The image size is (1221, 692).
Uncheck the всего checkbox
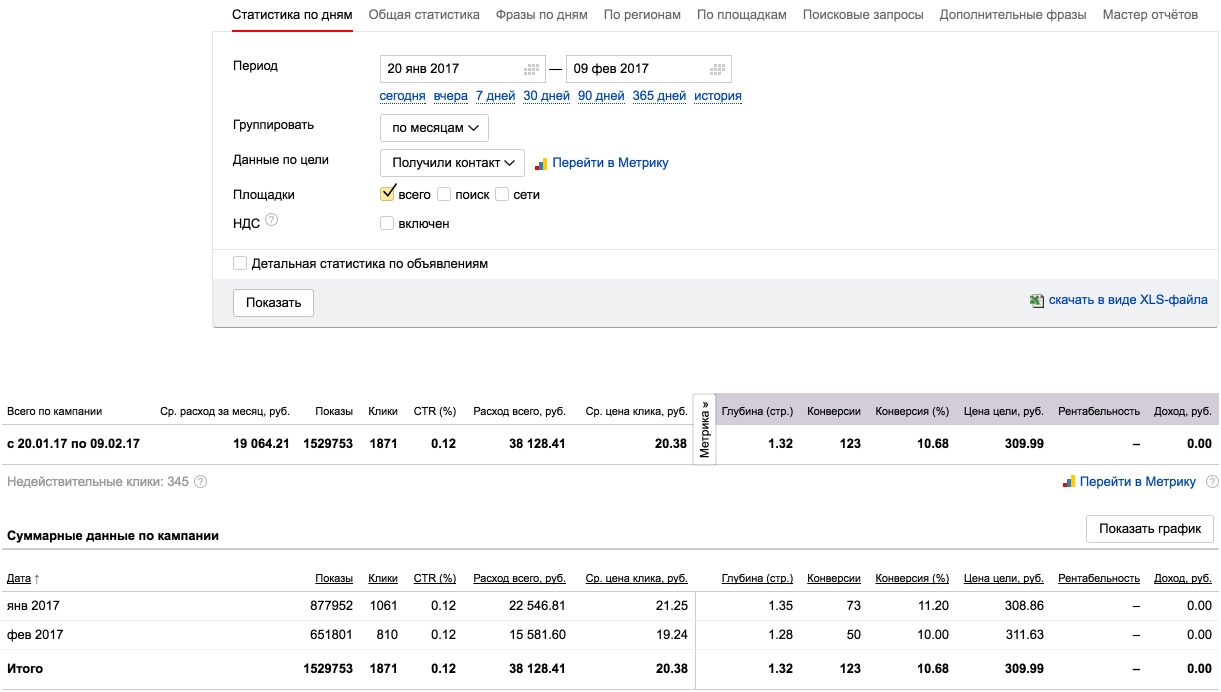click(388, 194)
